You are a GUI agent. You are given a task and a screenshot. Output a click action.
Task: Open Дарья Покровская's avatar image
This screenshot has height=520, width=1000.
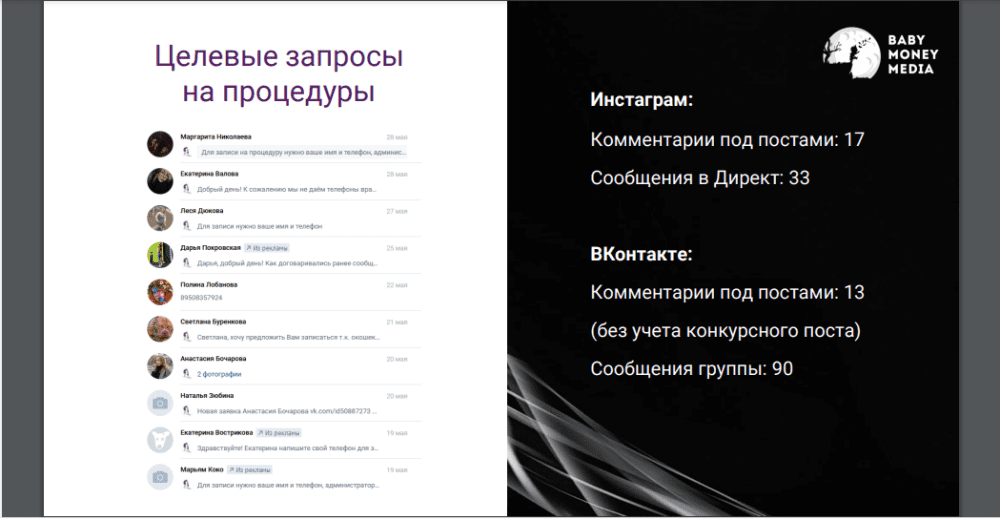160,255
